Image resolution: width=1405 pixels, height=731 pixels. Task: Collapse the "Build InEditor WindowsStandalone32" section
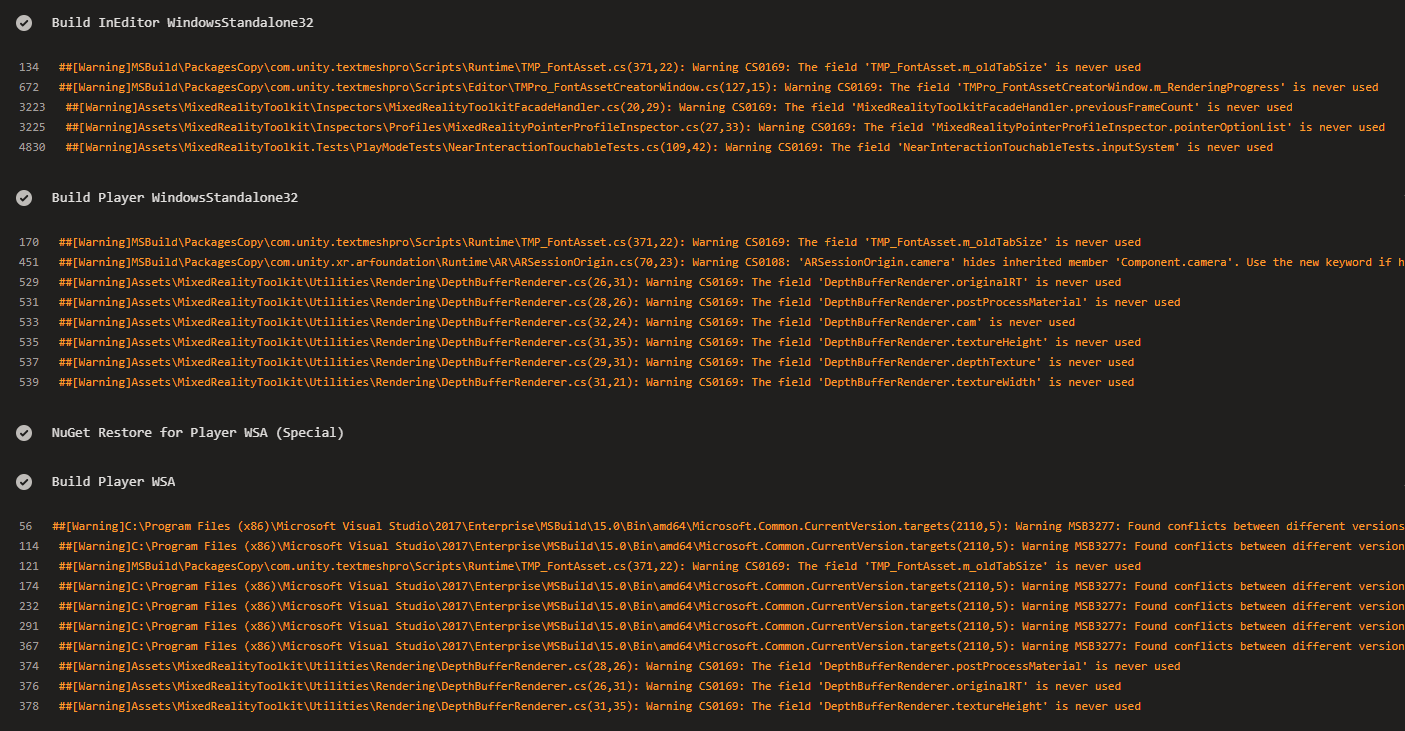click(x=180, y=22)
